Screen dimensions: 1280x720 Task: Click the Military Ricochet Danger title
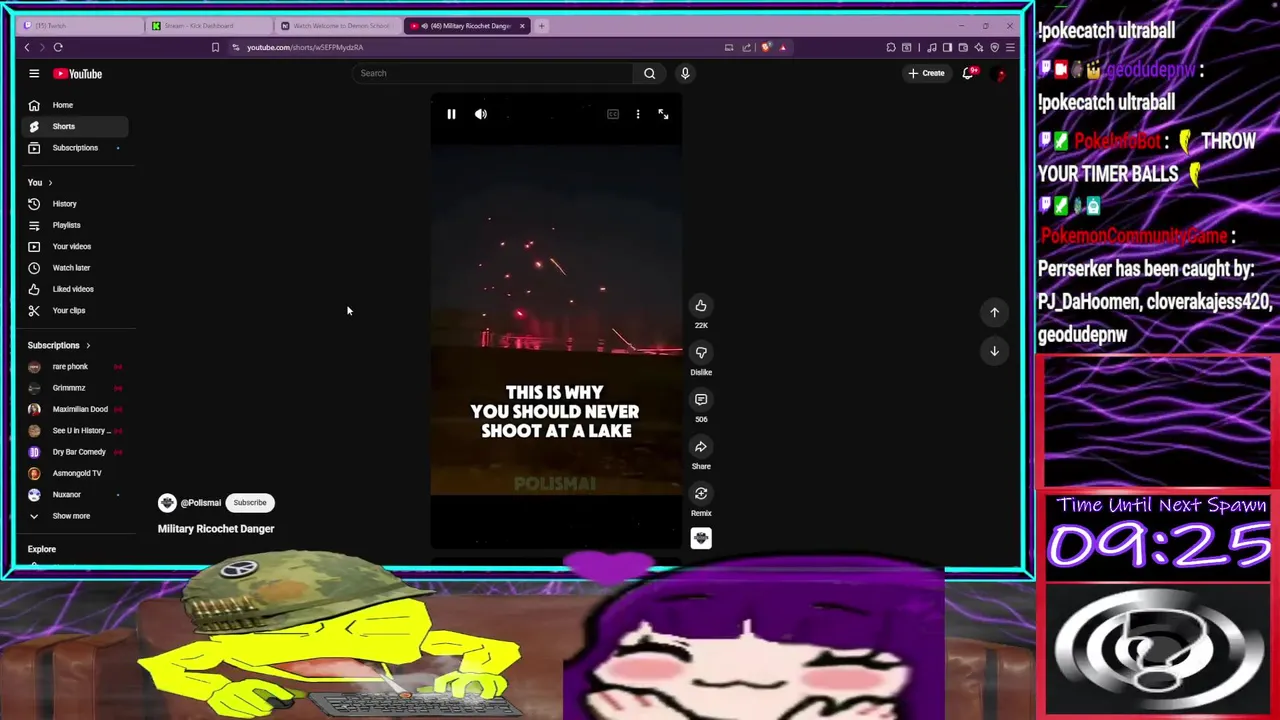coord(216,529)
